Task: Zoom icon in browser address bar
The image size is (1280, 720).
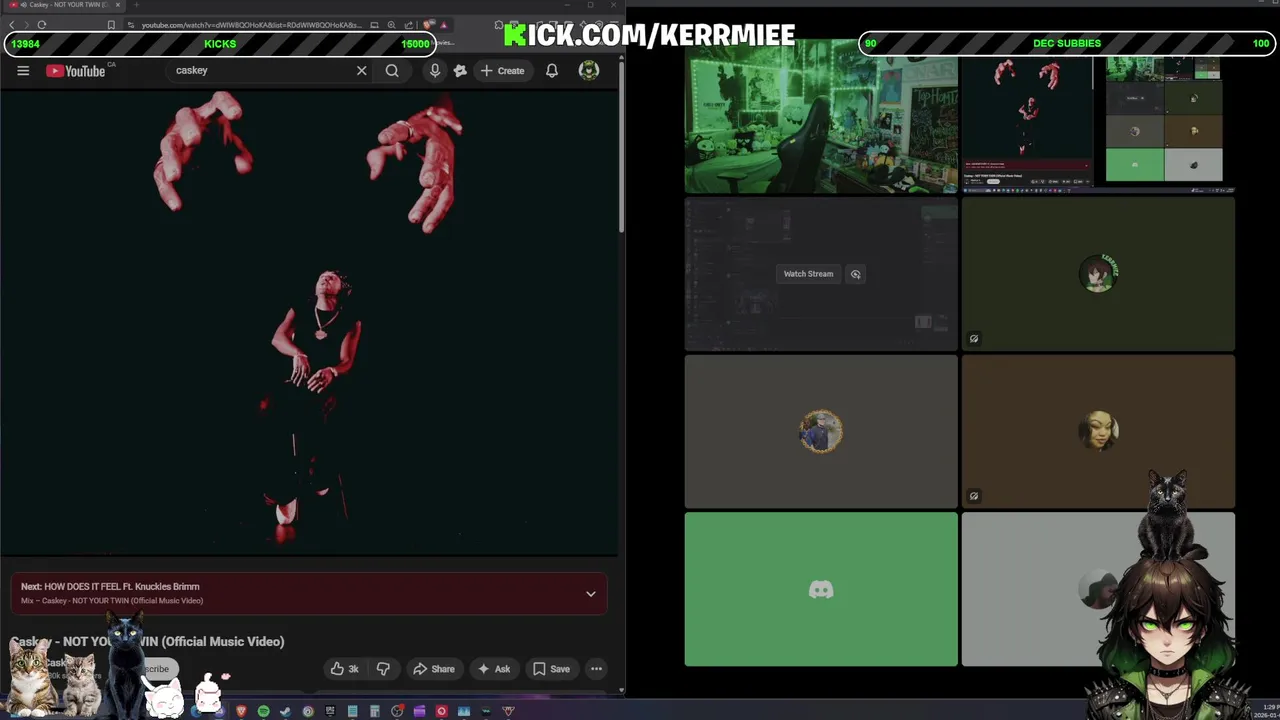Action: [391, 25]
